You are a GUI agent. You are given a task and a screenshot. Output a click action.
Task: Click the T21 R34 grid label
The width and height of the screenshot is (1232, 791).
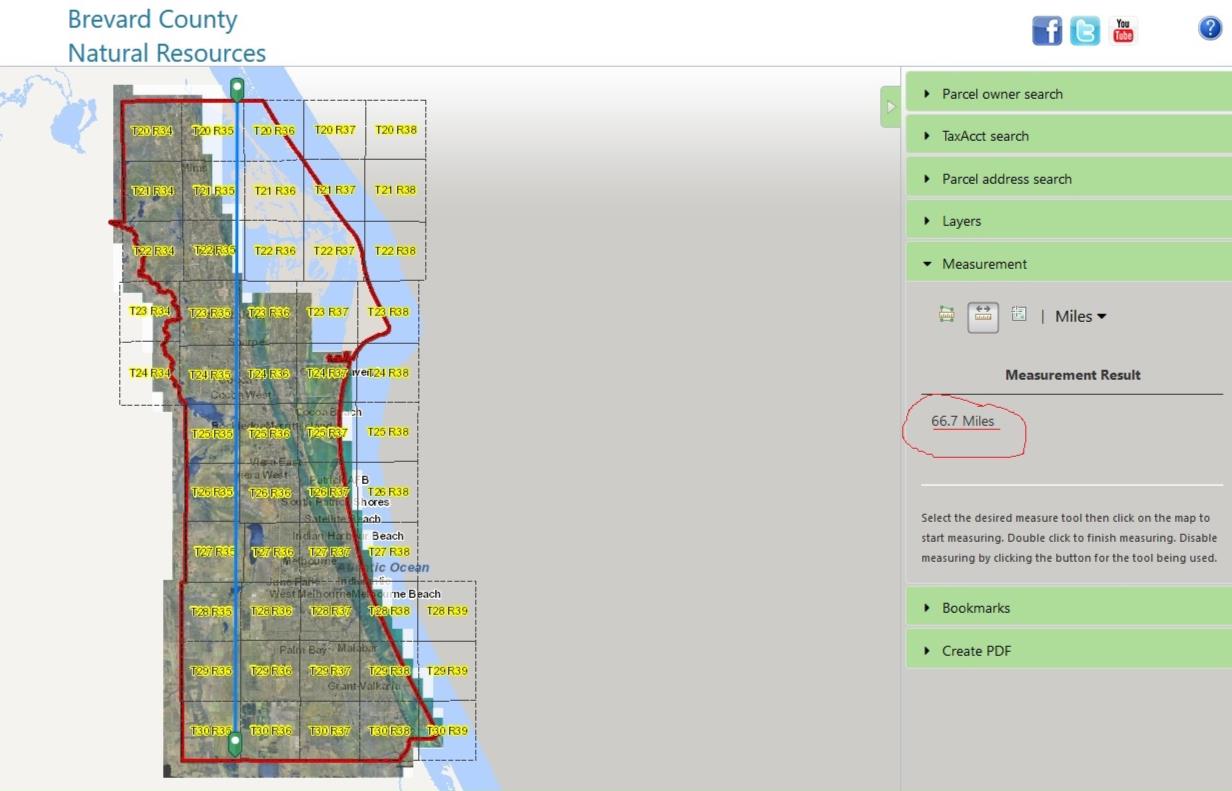point(152,191)
